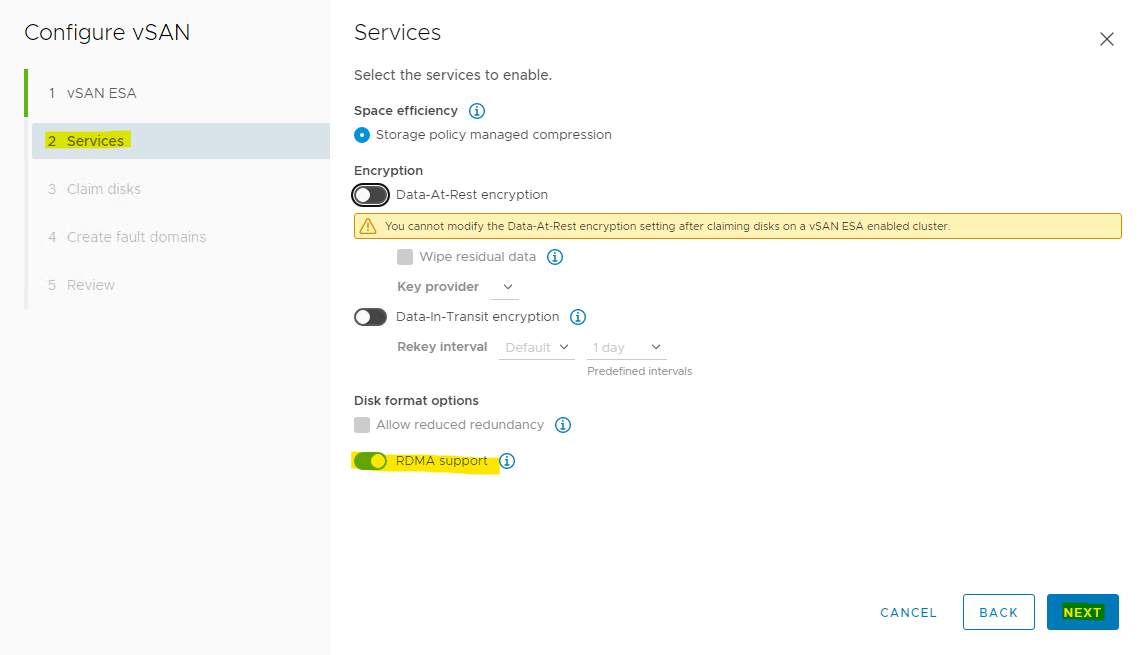1145x655 pixels.
Task: Click the 'Predefined intervals' hint text
Action: pos(639,372)
